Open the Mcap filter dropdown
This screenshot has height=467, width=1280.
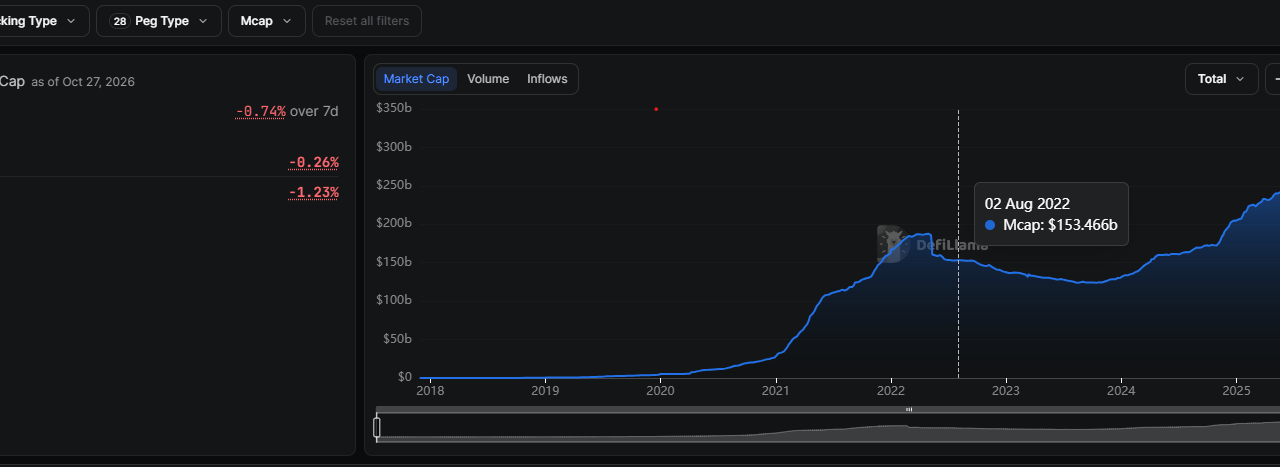[266, 21]
